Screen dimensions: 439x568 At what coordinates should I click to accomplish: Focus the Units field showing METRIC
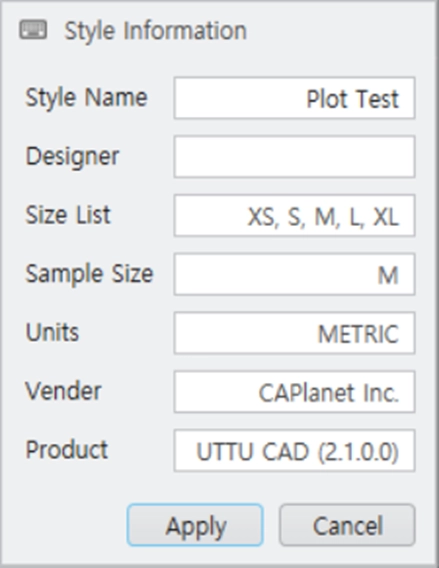click(294, 333)
